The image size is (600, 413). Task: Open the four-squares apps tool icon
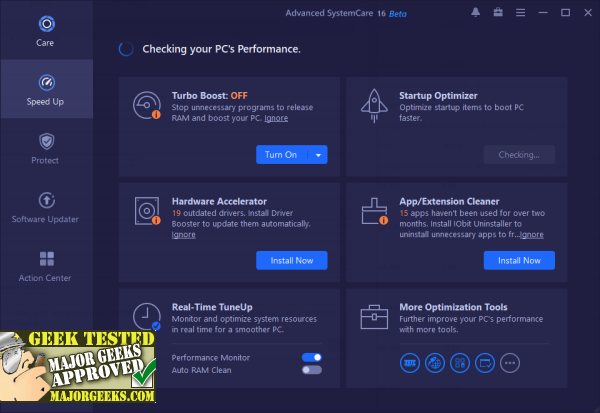click(460, 362)
